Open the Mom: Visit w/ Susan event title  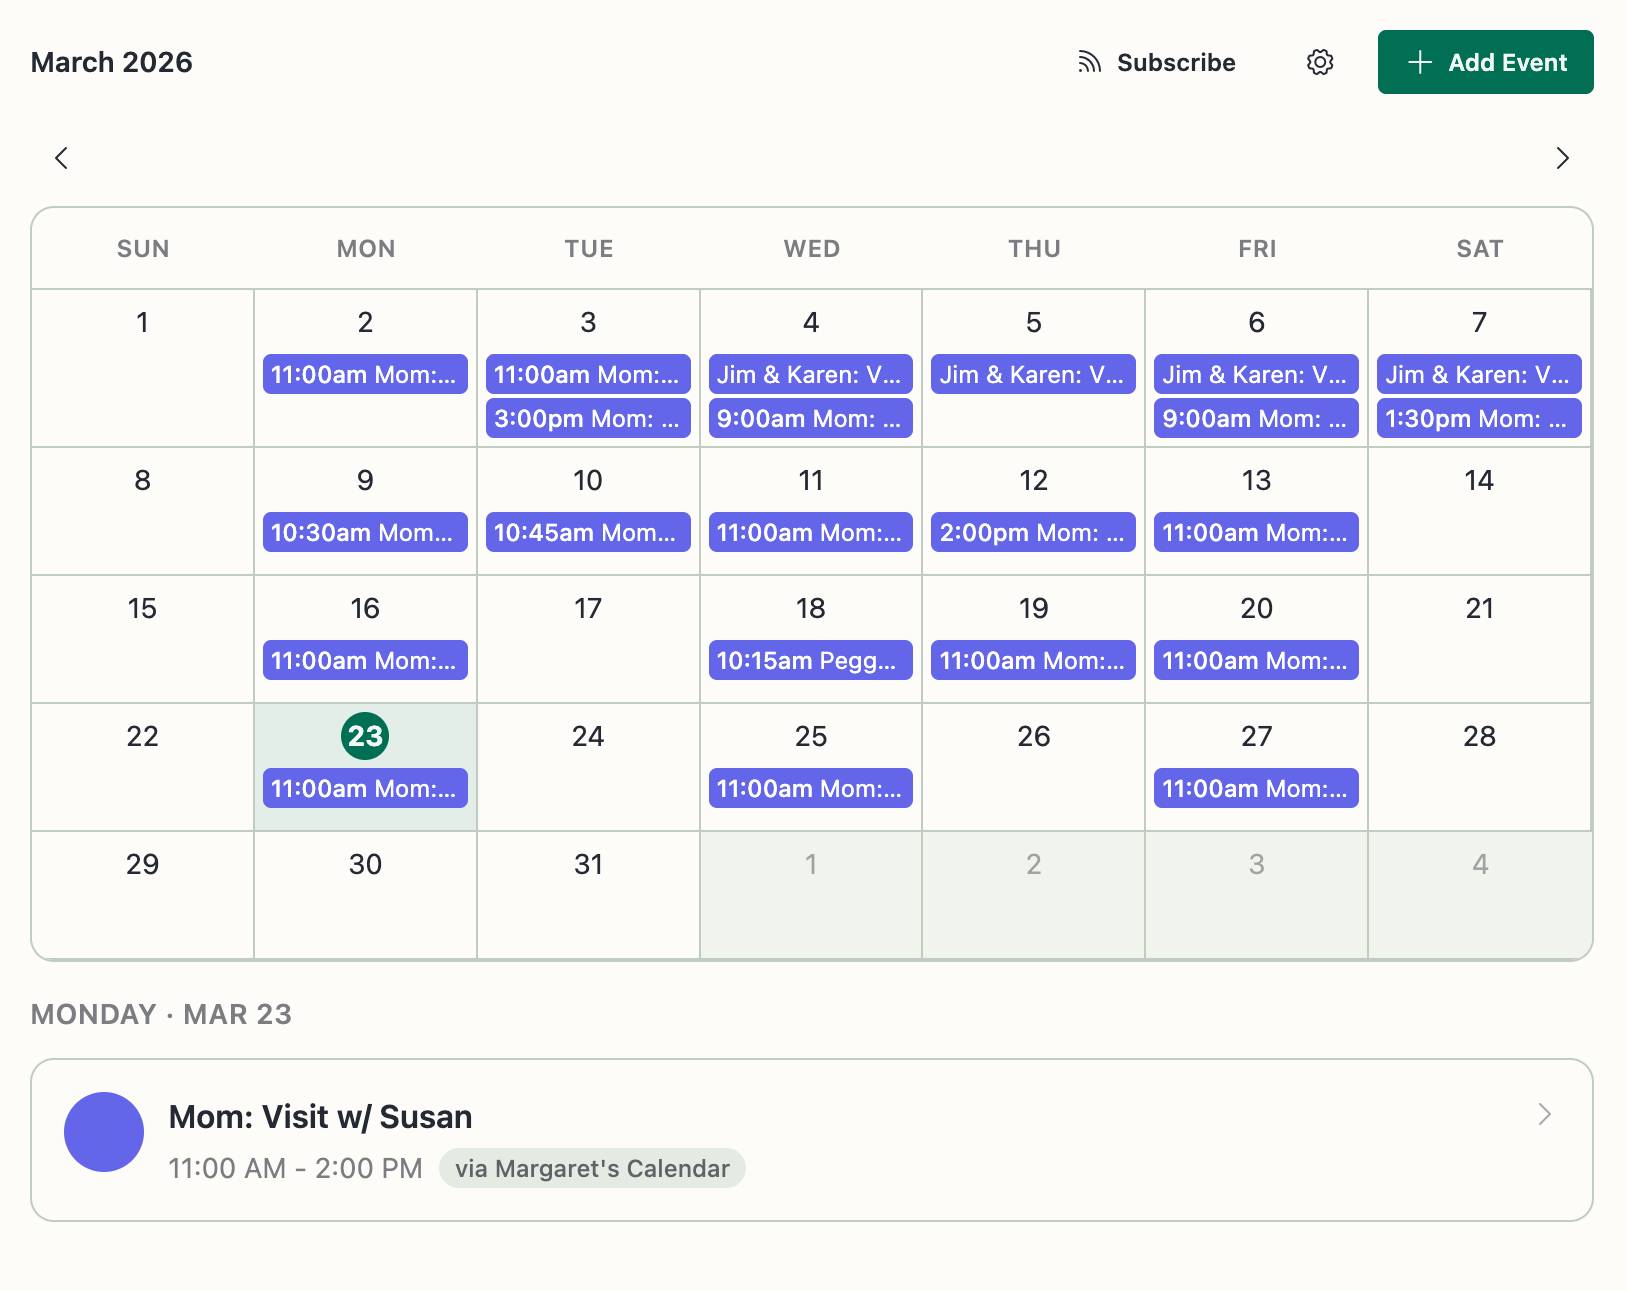tap(322, 1116)
